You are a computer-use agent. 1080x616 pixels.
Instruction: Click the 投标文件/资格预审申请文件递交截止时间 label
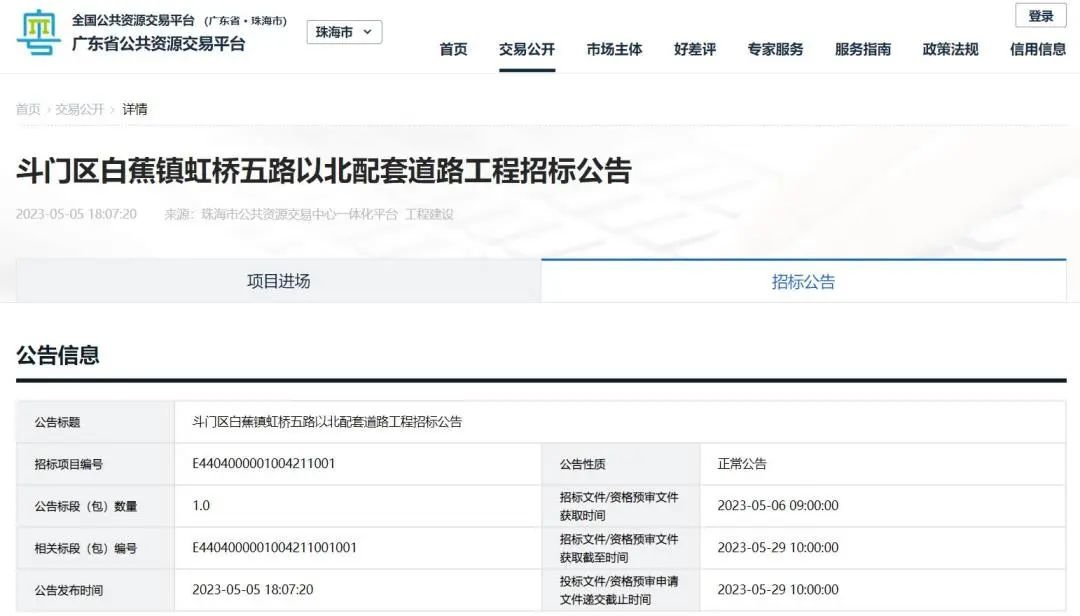tap(619, 591)
